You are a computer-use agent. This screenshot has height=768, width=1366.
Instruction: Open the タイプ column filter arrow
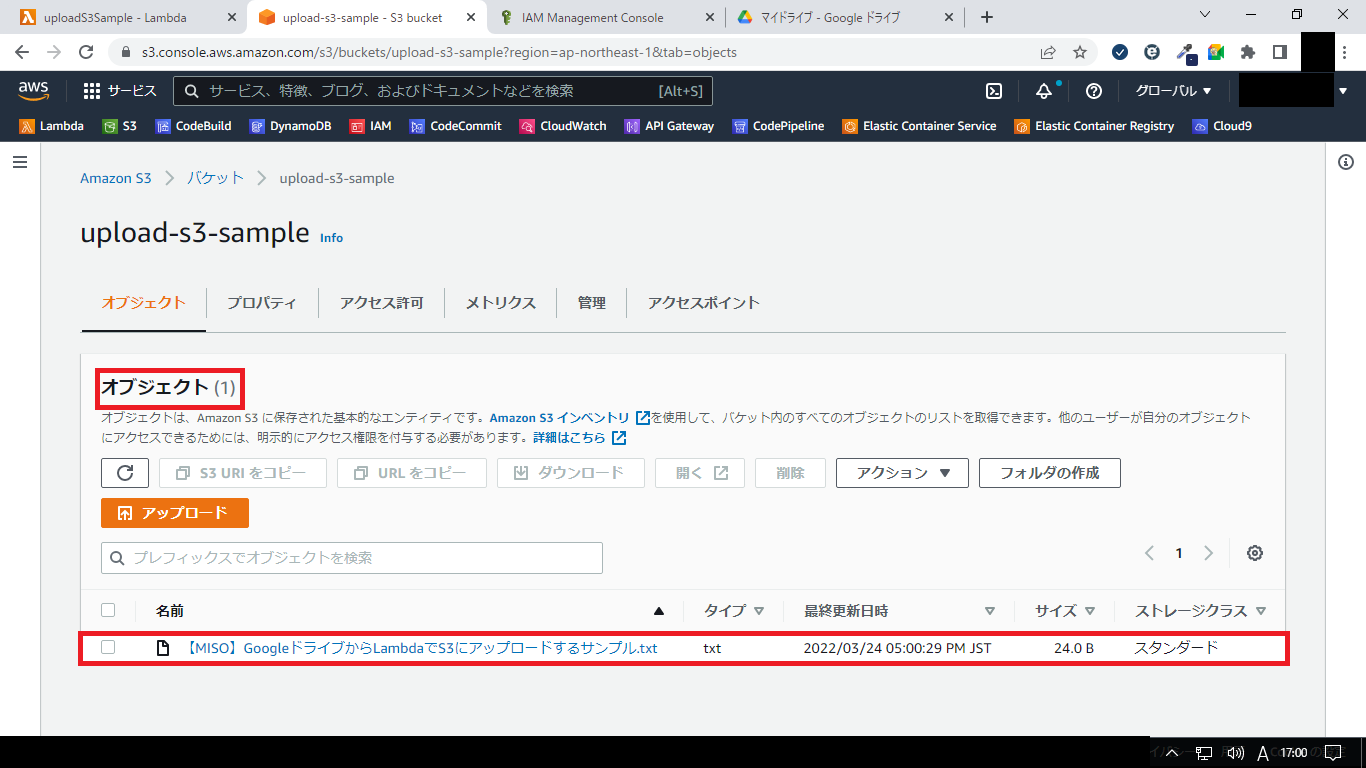click(x=758, y=611)
